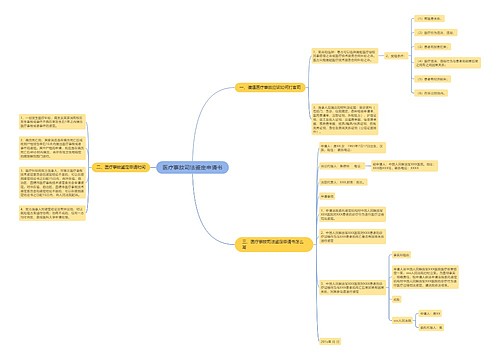Click the sub-item node labeled (6)

pyautogui.click(x=431, y=93)
